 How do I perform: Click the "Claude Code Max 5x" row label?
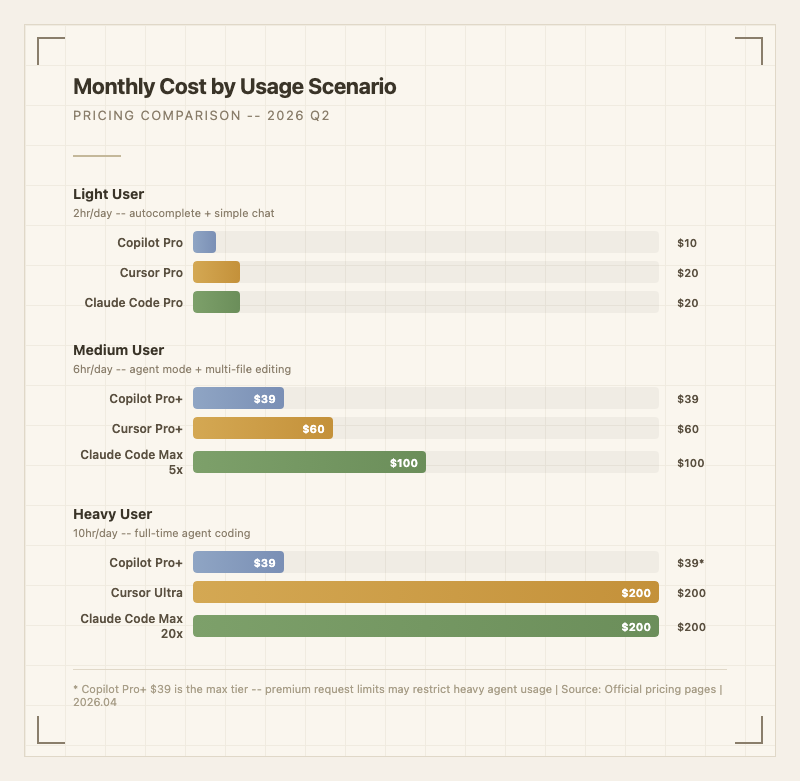click(132, 462)
